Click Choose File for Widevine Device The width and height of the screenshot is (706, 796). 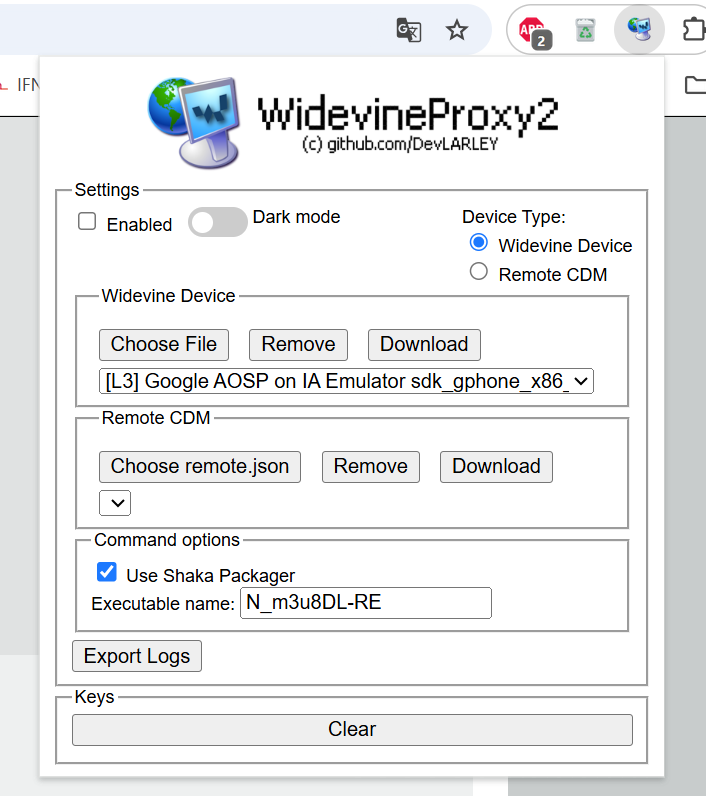click(164, 345)
